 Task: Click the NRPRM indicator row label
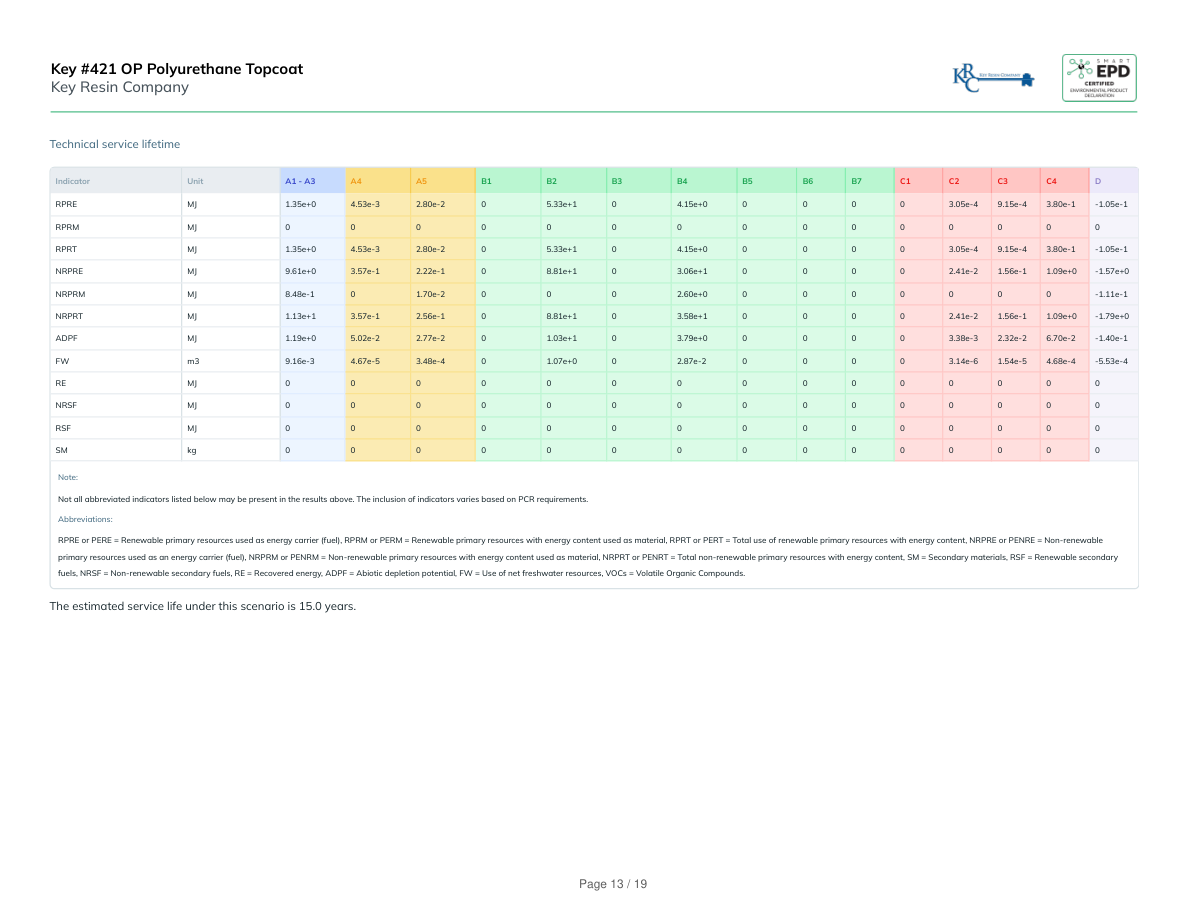[69, 294]
